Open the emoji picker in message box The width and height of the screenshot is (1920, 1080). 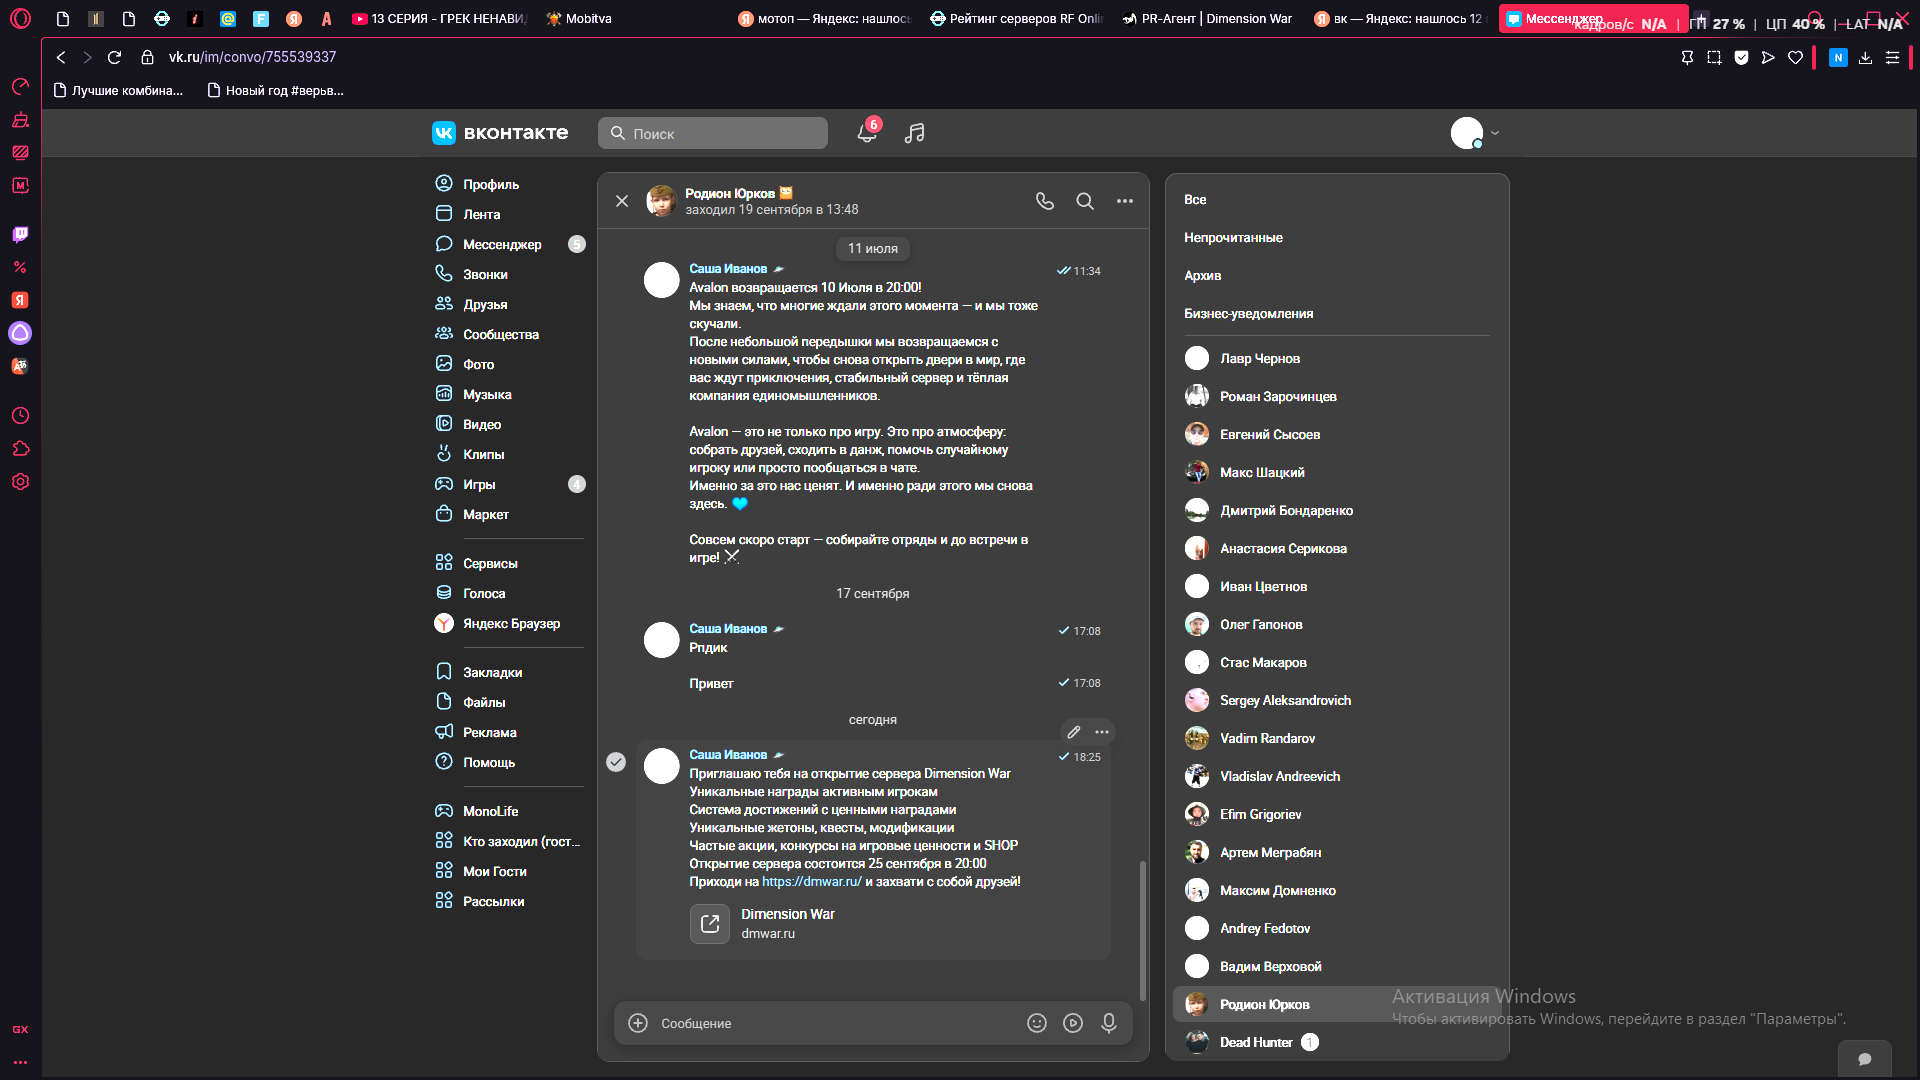point(1037,1023)
